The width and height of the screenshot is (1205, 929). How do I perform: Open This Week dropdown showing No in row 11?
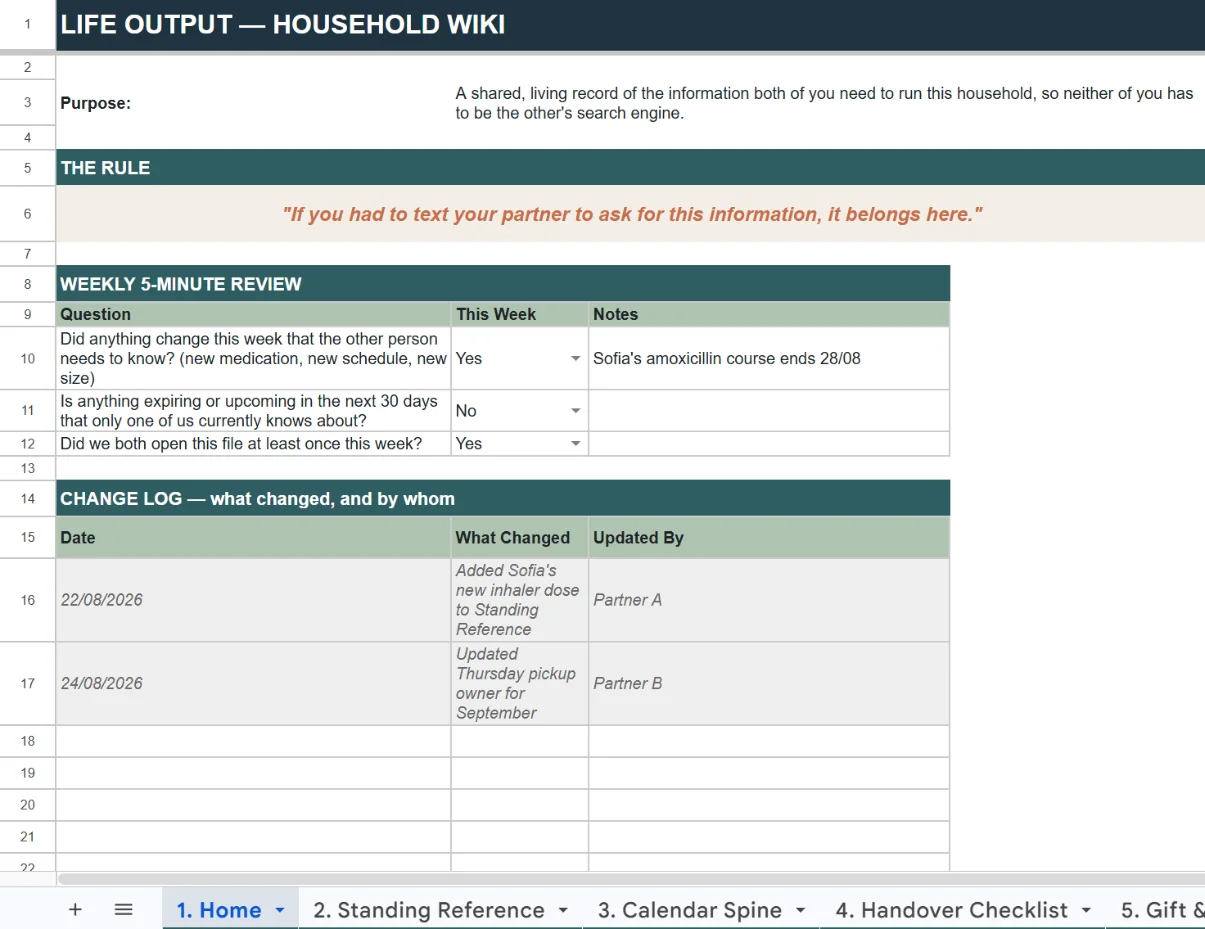(575, 410)
